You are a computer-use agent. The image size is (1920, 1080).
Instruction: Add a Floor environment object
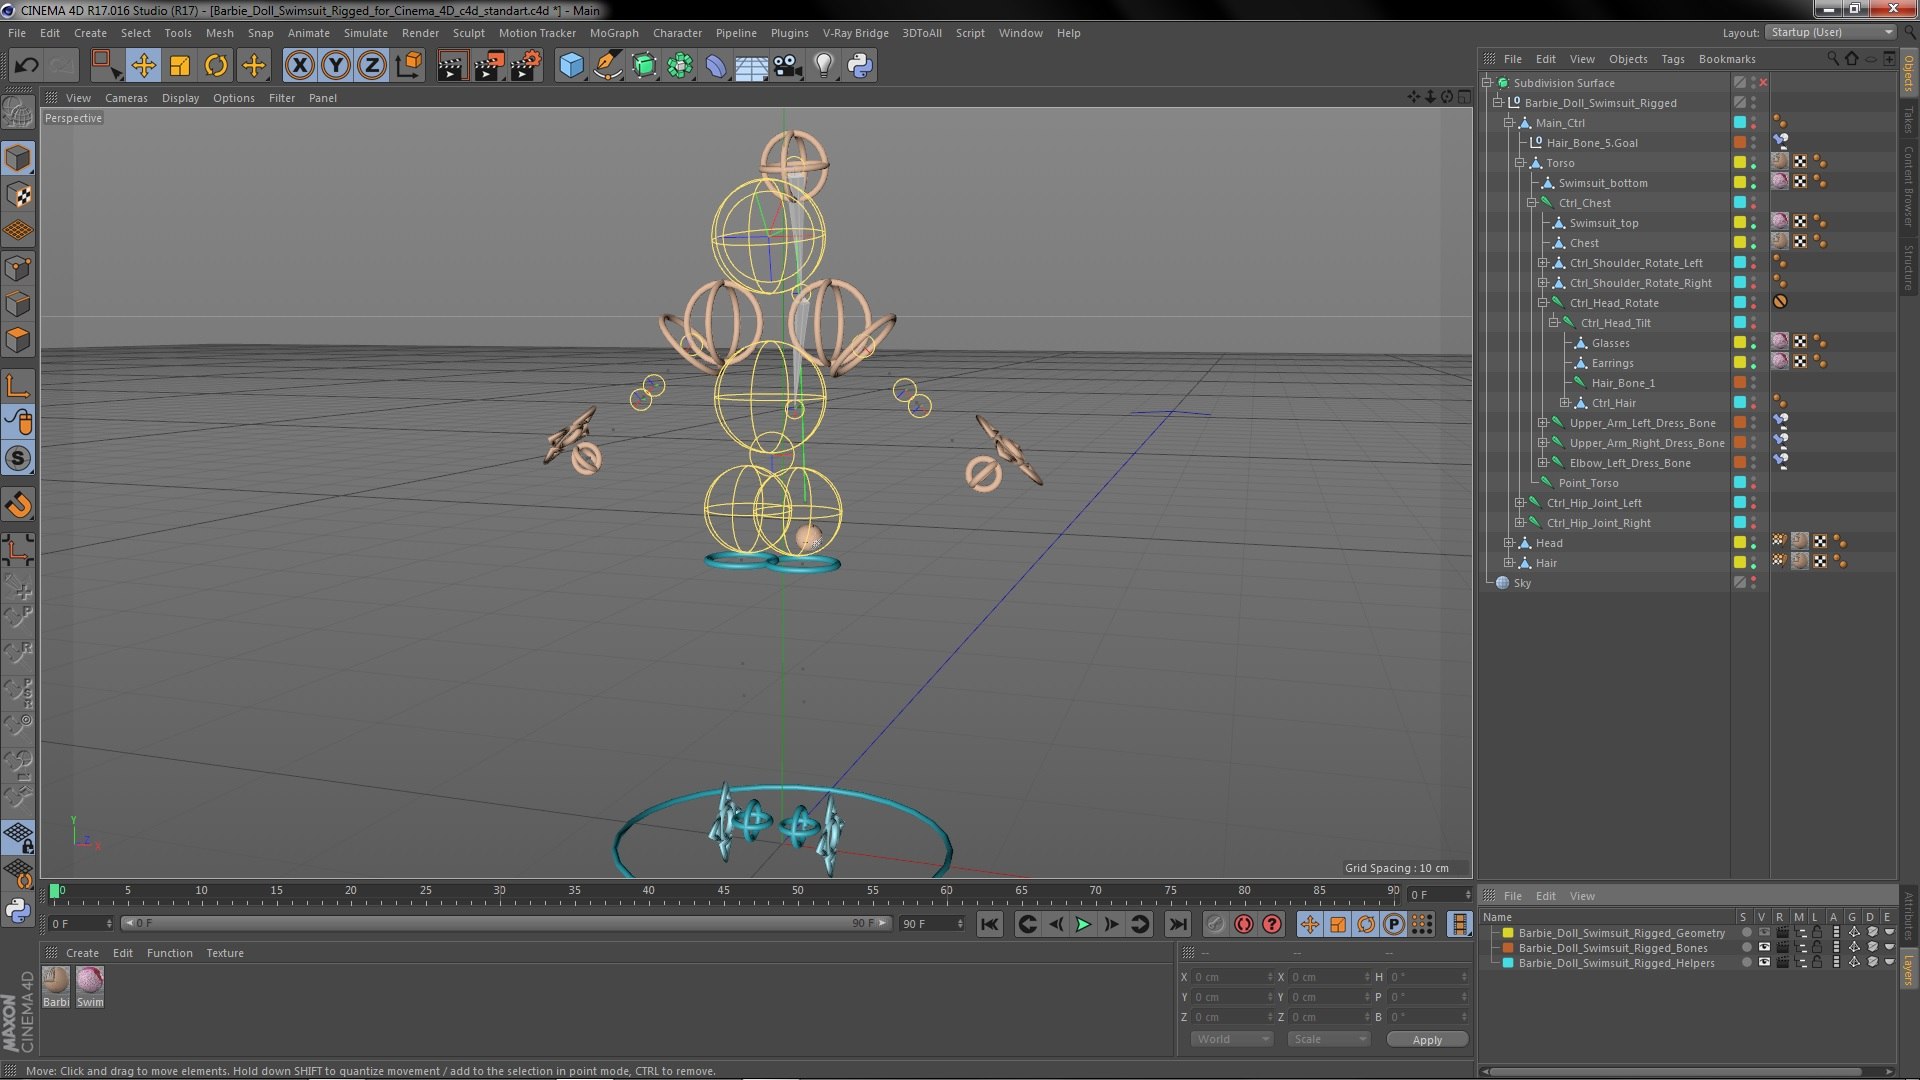coord(751,66)
